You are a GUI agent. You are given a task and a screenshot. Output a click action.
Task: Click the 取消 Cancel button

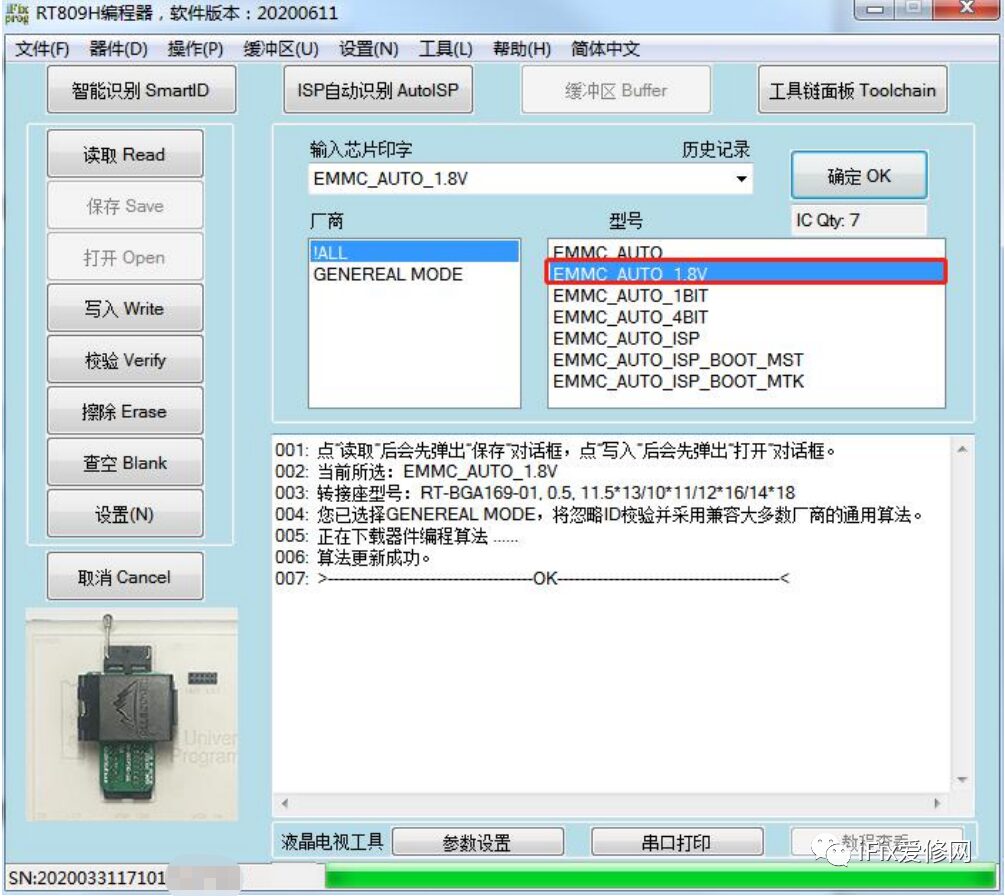125,577
